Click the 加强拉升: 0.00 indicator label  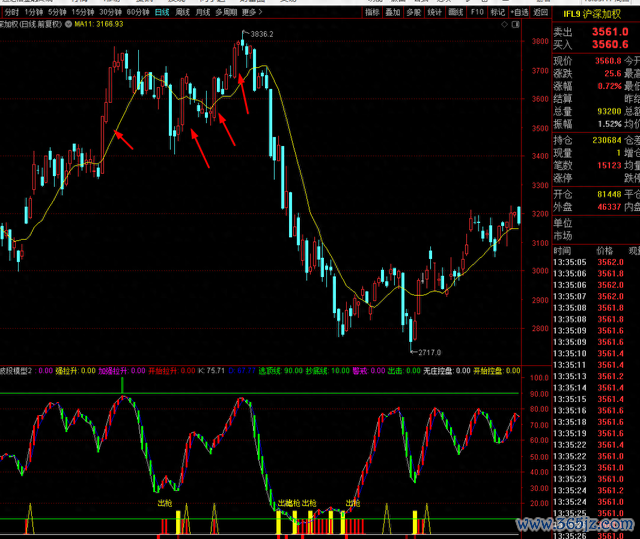click(122, 371)
